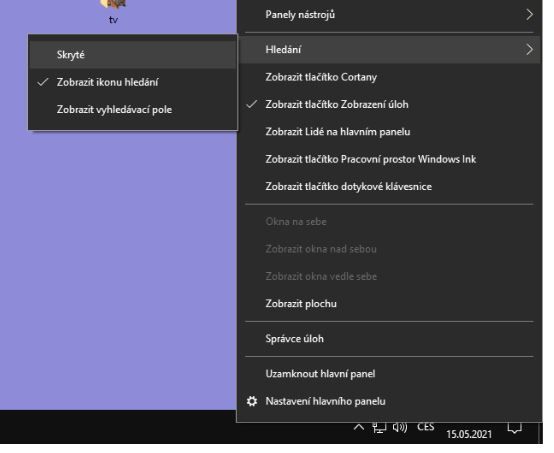Switch the CES keyboard language indicator
Image resolution: width=554 pixels, height=453 pixels.
[x=425, y=427]
